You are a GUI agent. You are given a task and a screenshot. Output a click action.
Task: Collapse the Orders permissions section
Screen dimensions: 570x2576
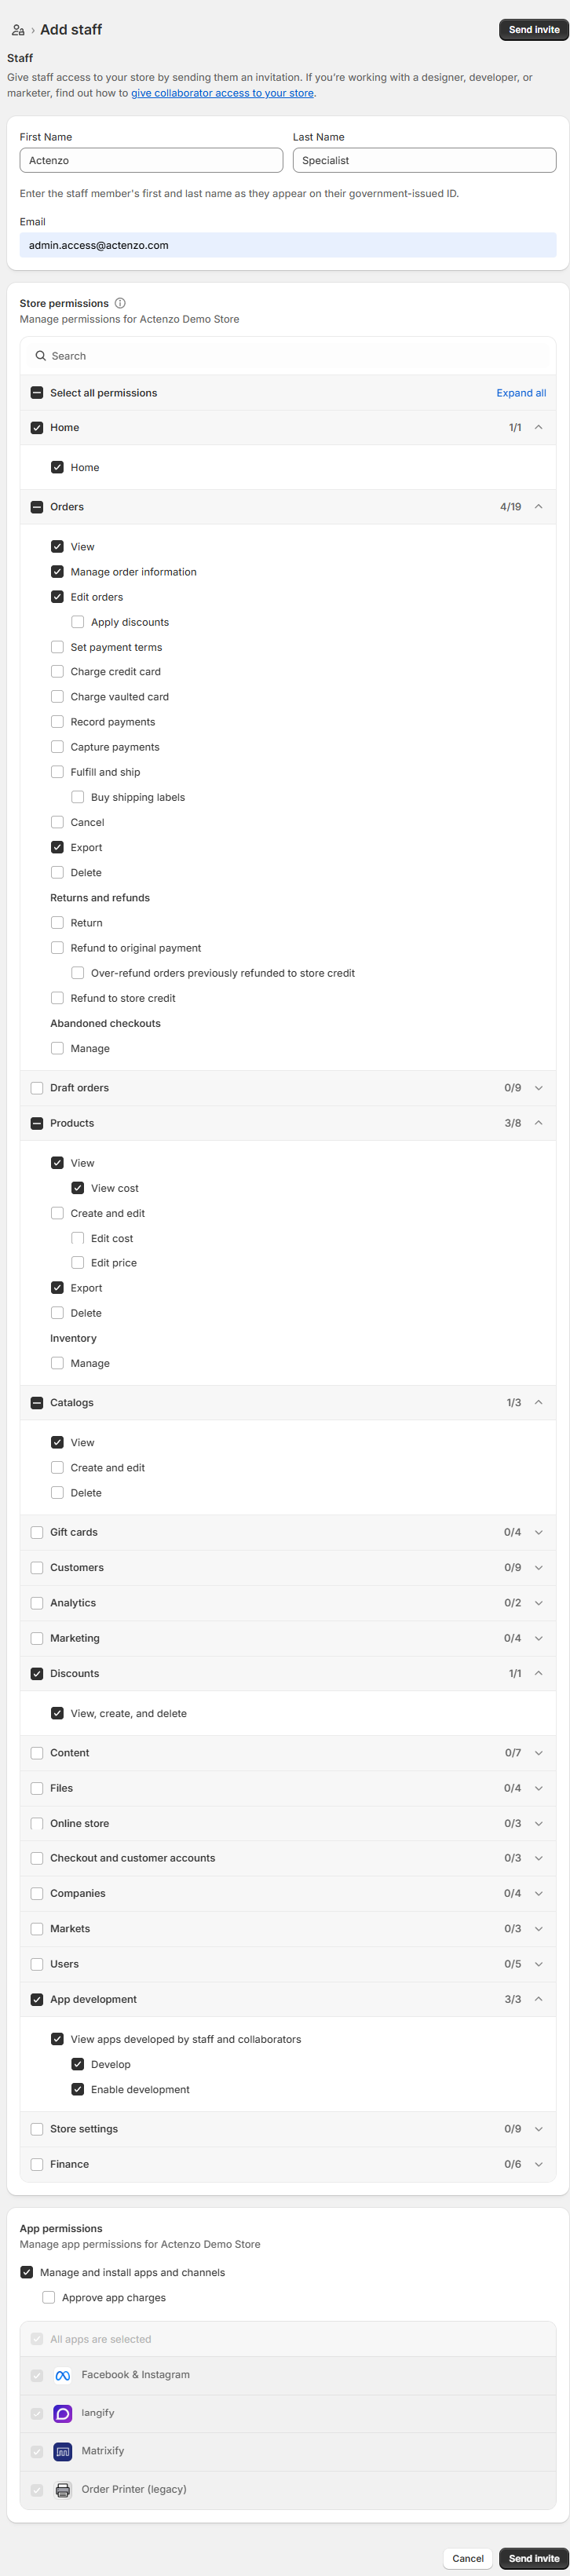(539, 507)
